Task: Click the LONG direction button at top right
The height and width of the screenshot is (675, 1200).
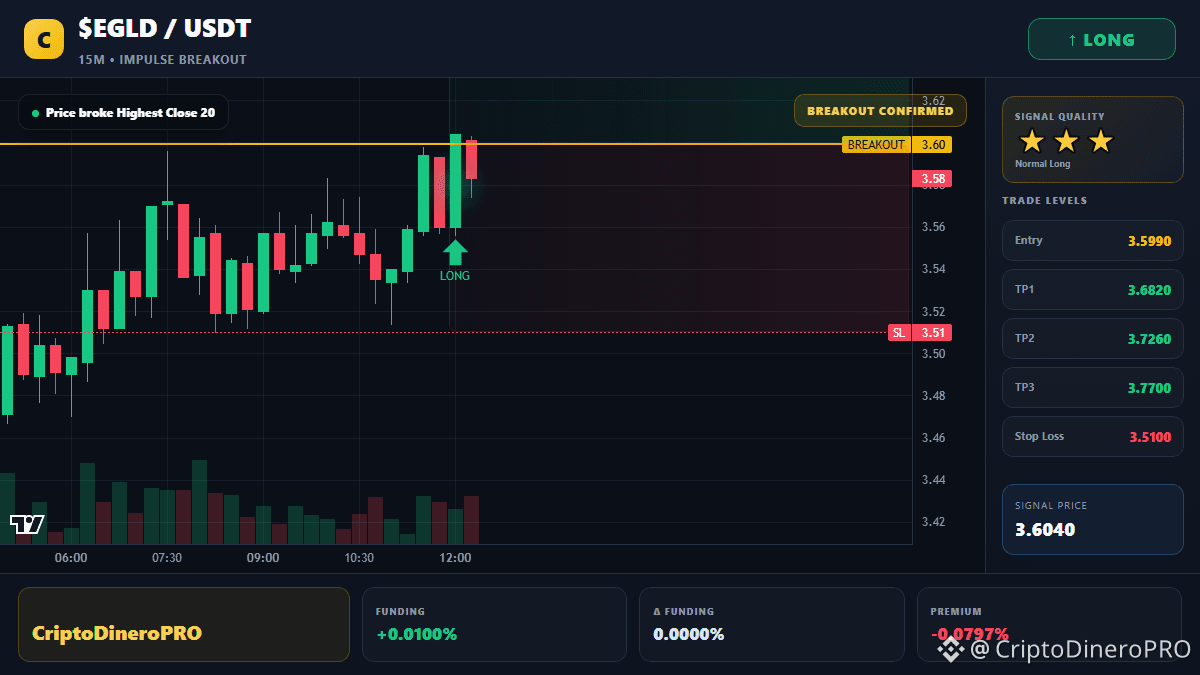Action: pyautogui.click(x=1102, y=40)
